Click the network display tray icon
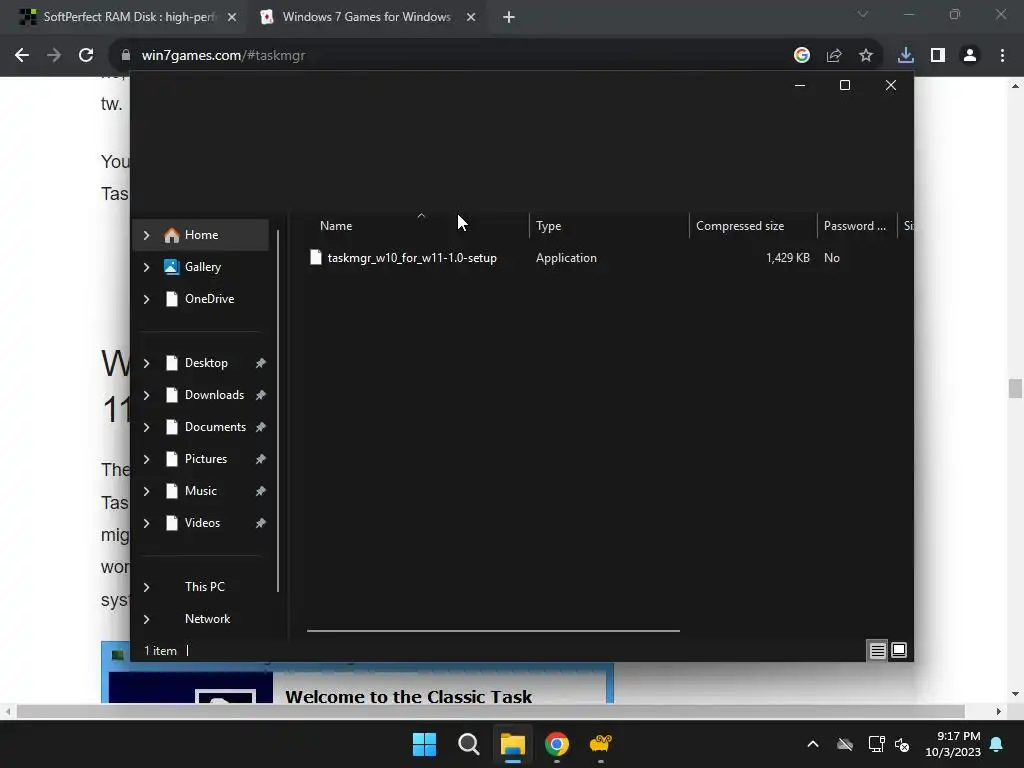This screenshot has width=1024, height=768. coord(876,744)
